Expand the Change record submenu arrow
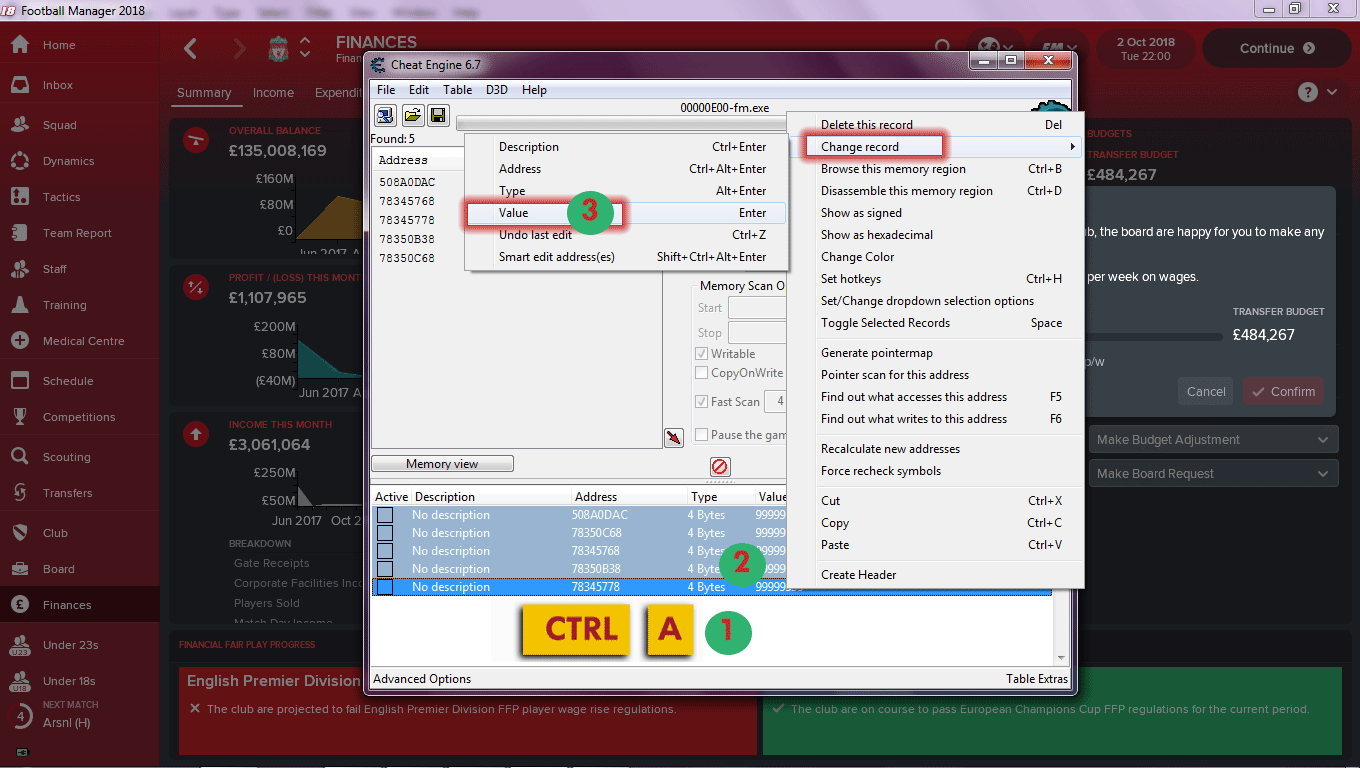This screenshot has height=768, width=1360. (1072, 147)
